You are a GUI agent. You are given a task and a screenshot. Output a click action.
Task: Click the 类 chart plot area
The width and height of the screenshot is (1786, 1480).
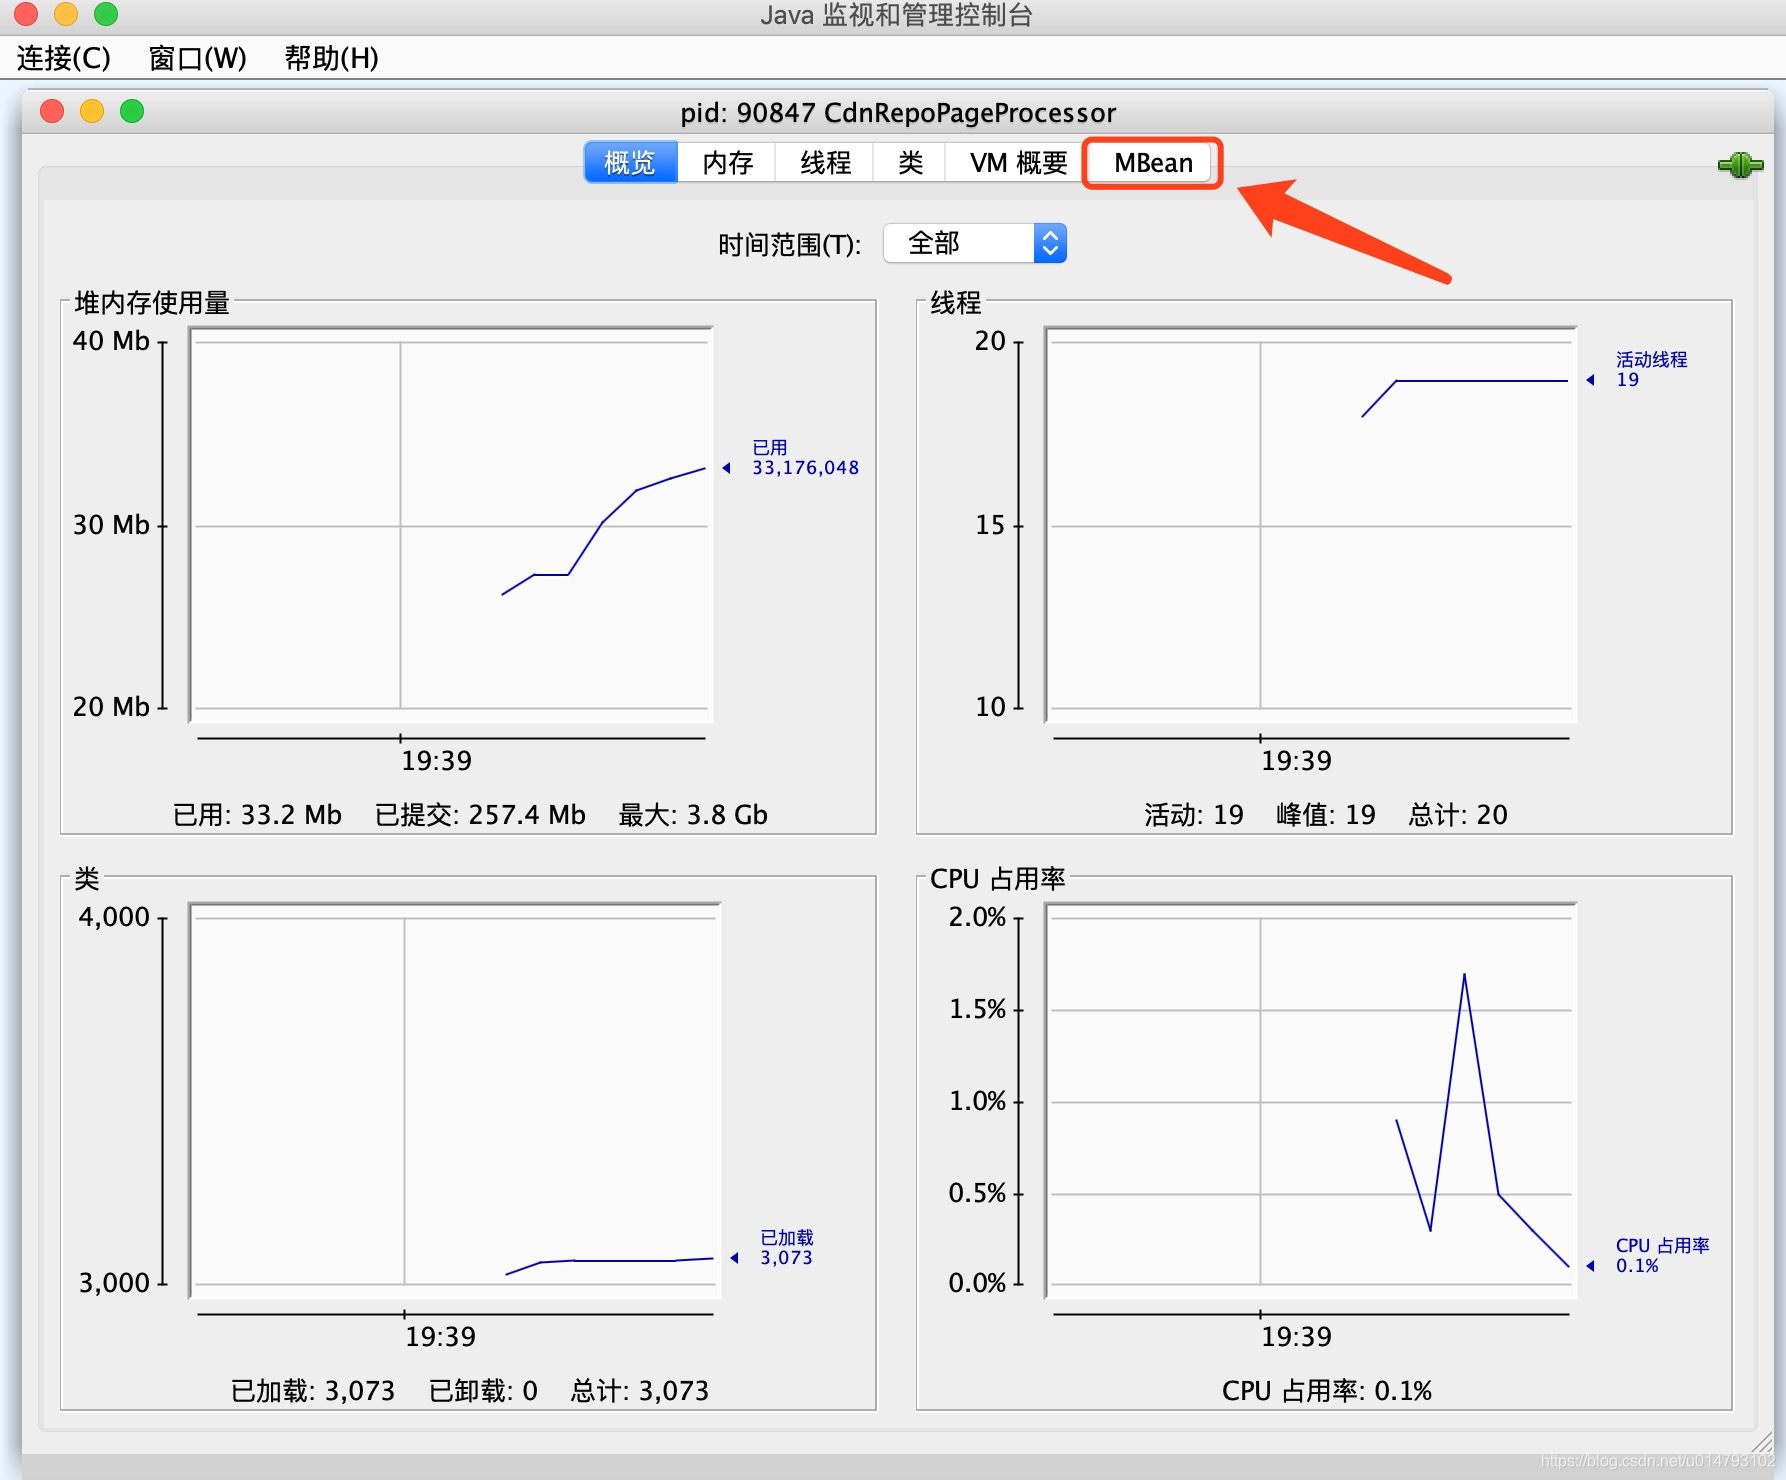pos(455,1100)
